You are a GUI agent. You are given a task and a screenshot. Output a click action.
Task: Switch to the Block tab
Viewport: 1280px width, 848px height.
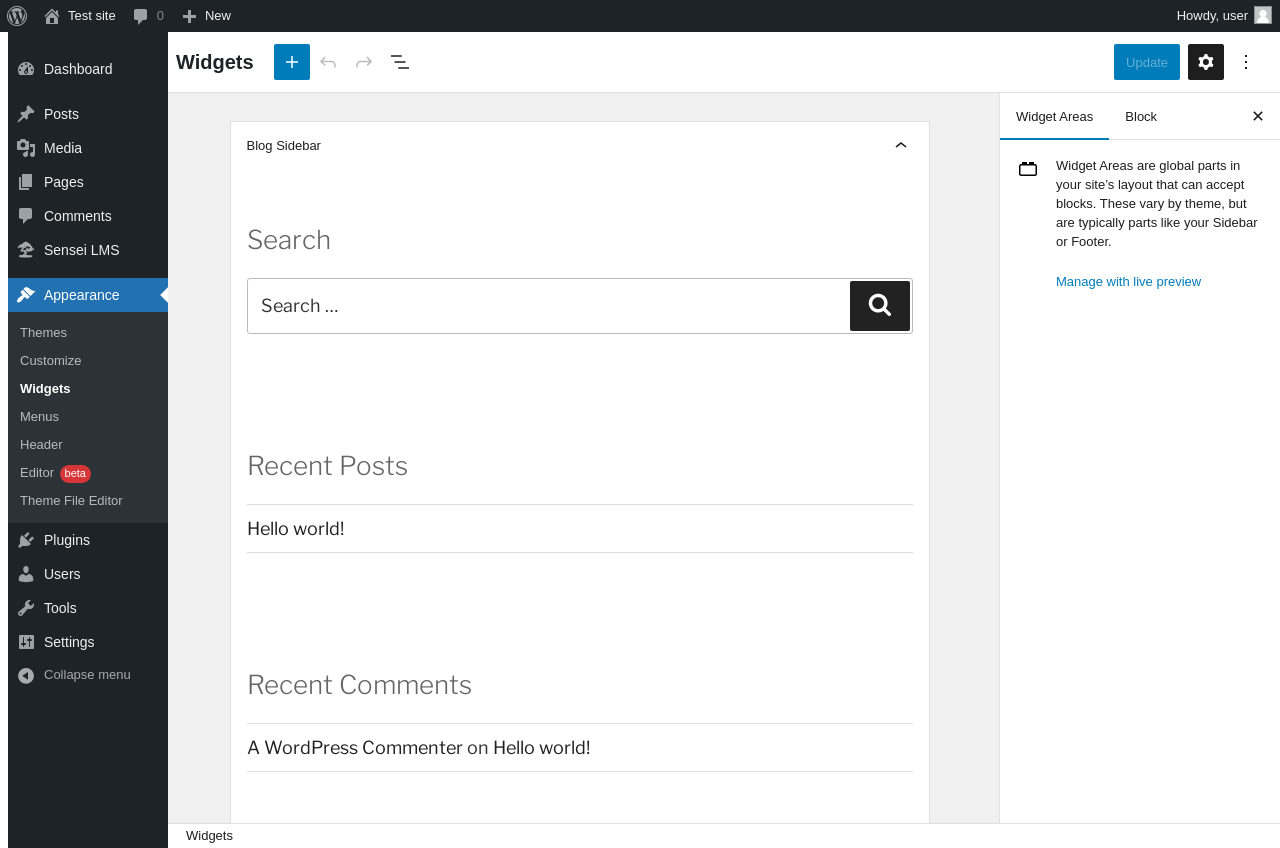click(x=1141, y=117)
